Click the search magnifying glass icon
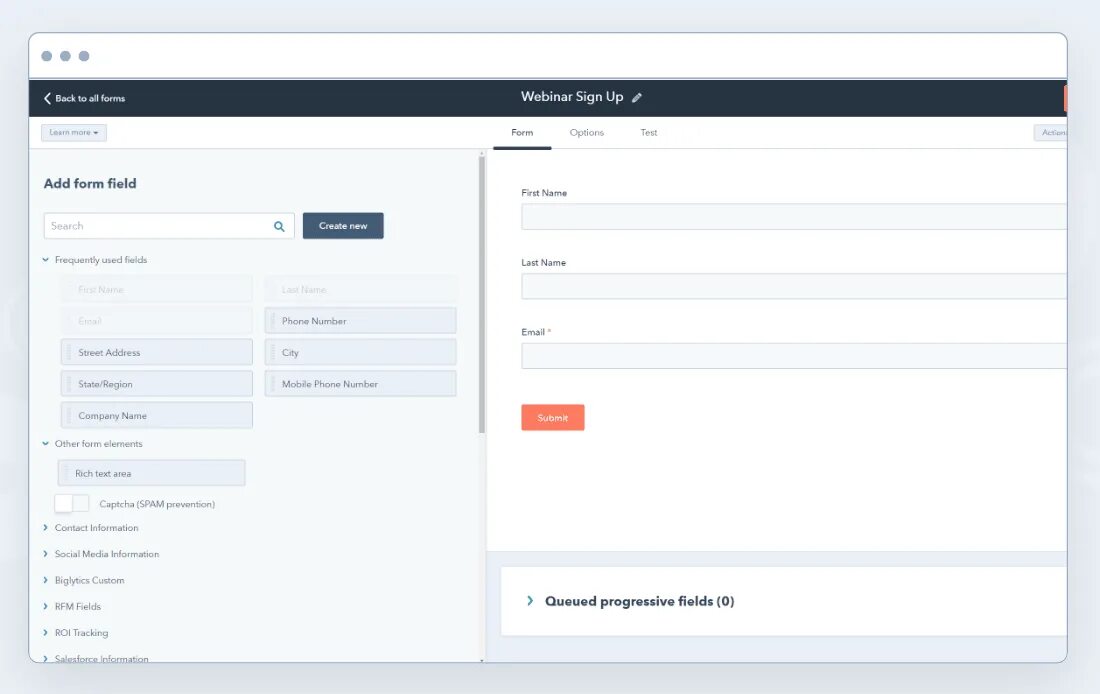1100x694 pixels. [279, 225]
